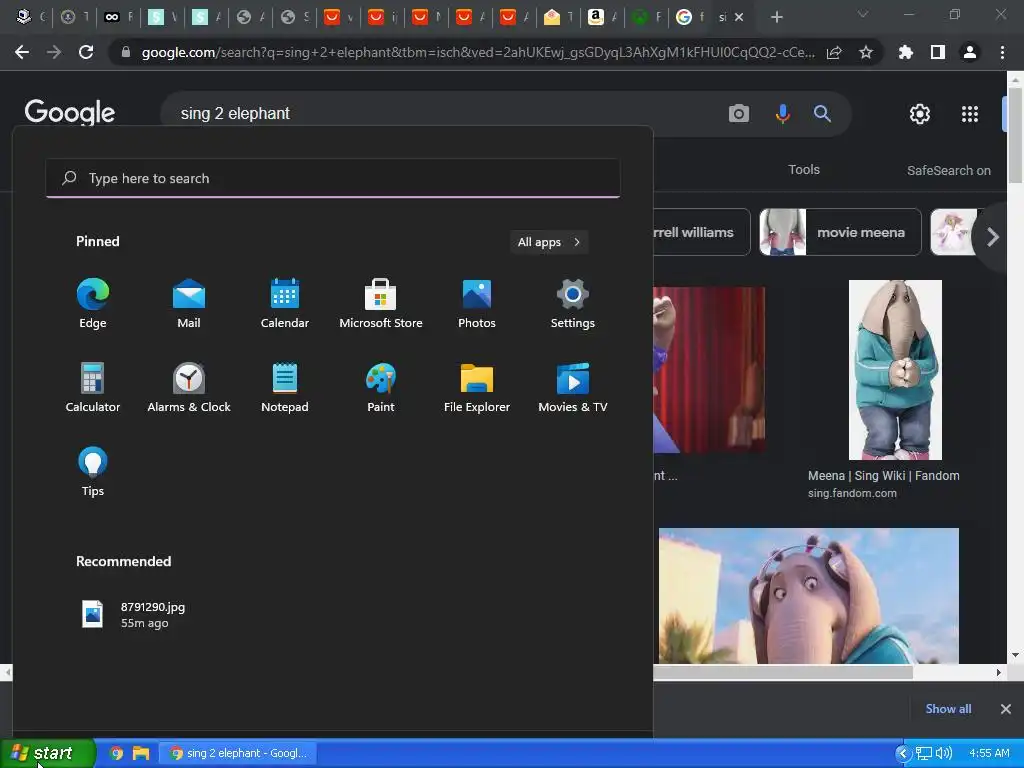Click 'Meena | Sing Wiki | Fandom' title
The height and width of the screenshot is (768, 1024).
[883, 475]
